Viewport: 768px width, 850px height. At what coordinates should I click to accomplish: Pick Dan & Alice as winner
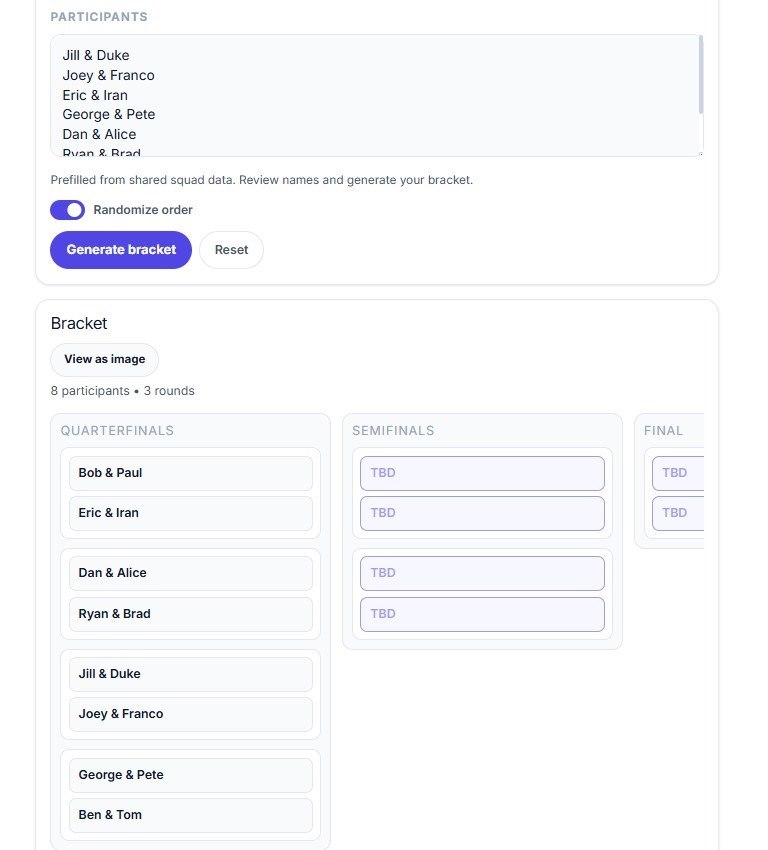pos(190,573)
